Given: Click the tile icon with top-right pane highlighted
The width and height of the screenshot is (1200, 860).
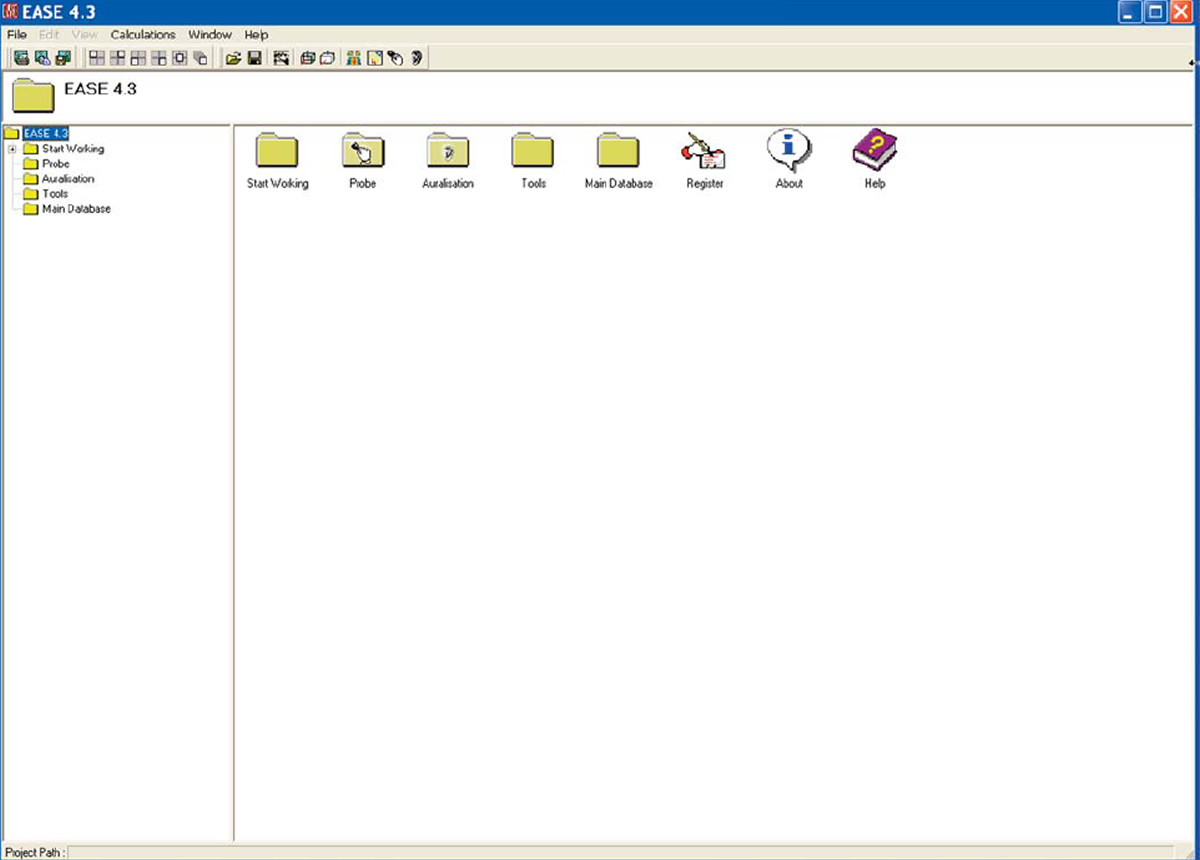Looking at the screenshot, I should point(118,58).
